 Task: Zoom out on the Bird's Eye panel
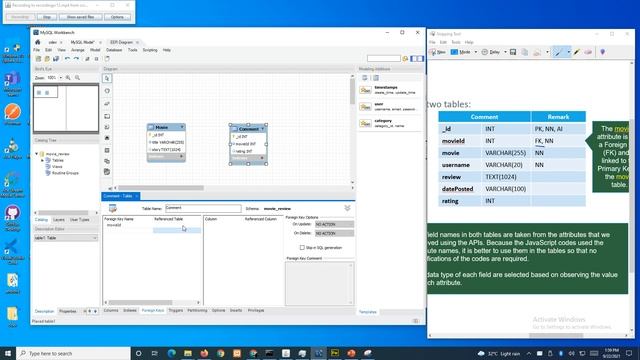[77, 78]
